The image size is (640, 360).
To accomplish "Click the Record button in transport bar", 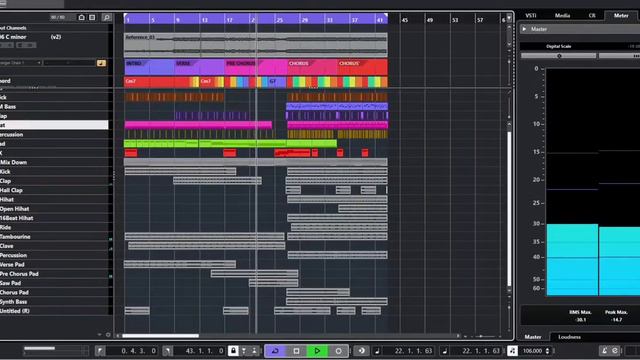I will (x=338, y=351).
